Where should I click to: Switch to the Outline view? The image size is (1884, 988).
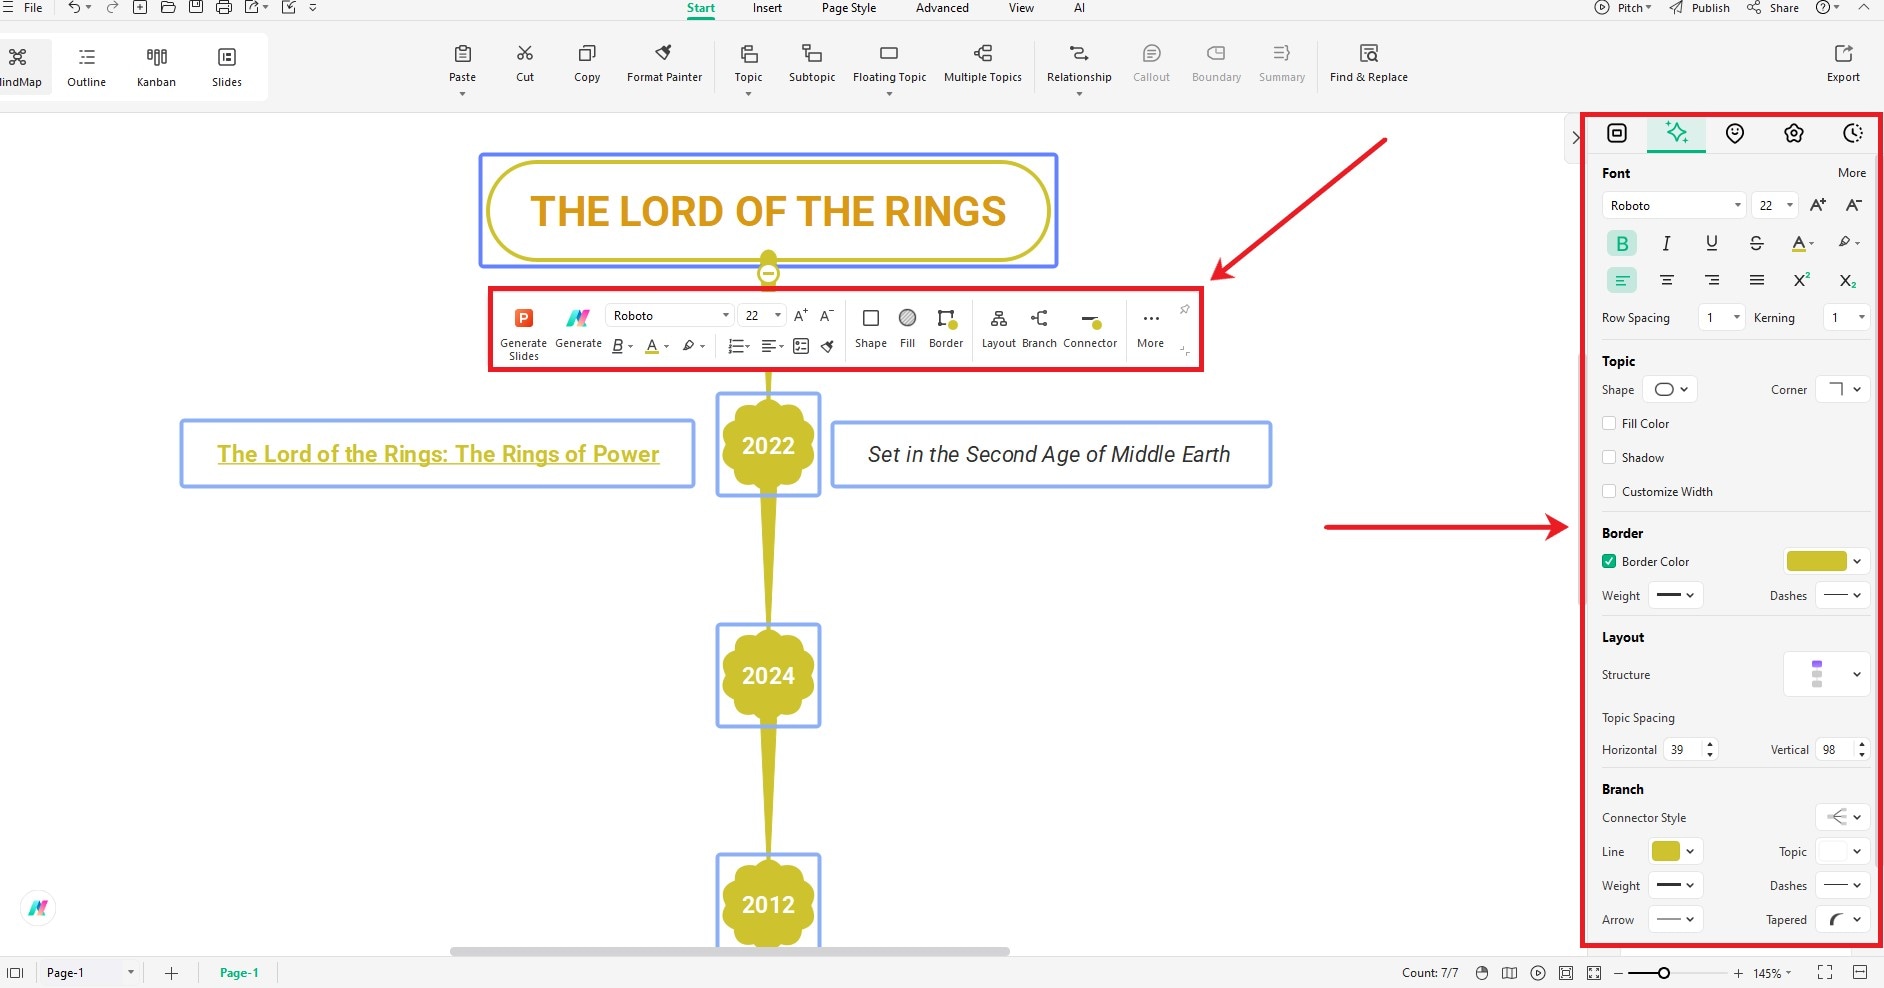click(87, 67)
